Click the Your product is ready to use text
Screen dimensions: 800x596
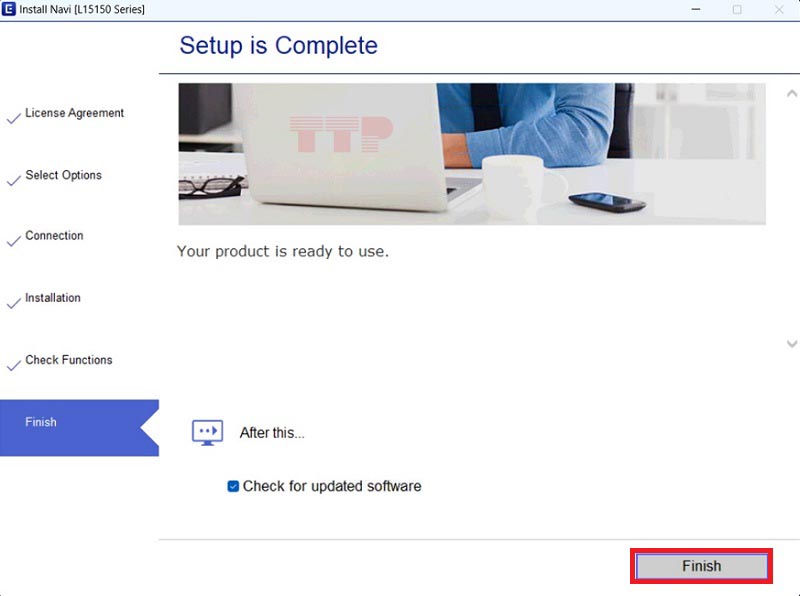coord(283,251)
